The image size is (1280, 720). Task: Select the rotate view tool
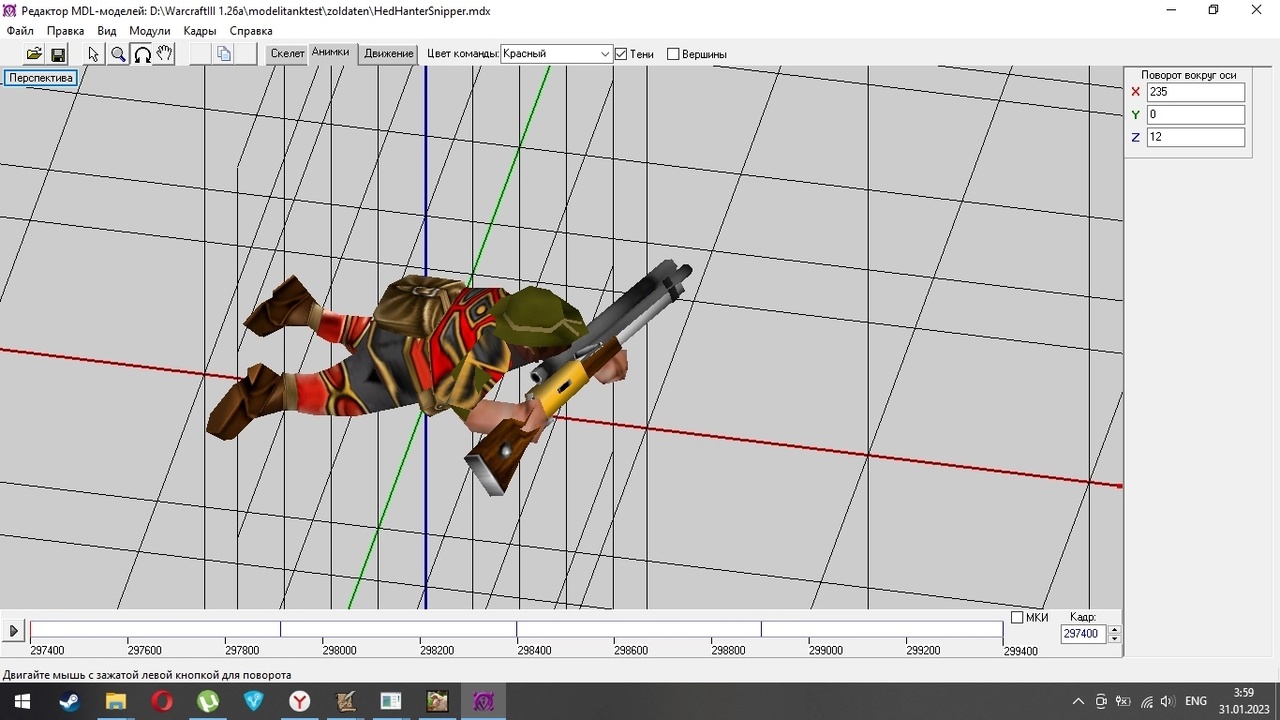(x=142, y=54)
